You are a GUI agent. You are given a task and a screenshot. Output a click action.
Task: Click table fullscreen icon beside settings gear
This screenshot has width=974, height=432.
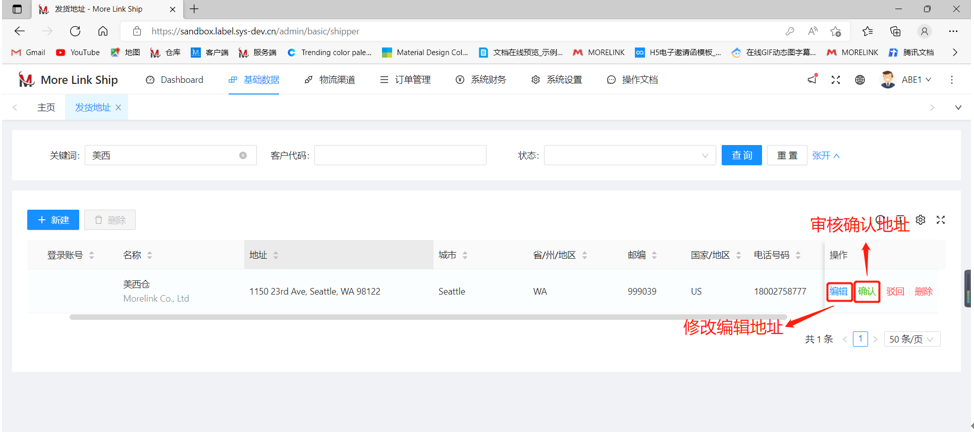[941, 220]
